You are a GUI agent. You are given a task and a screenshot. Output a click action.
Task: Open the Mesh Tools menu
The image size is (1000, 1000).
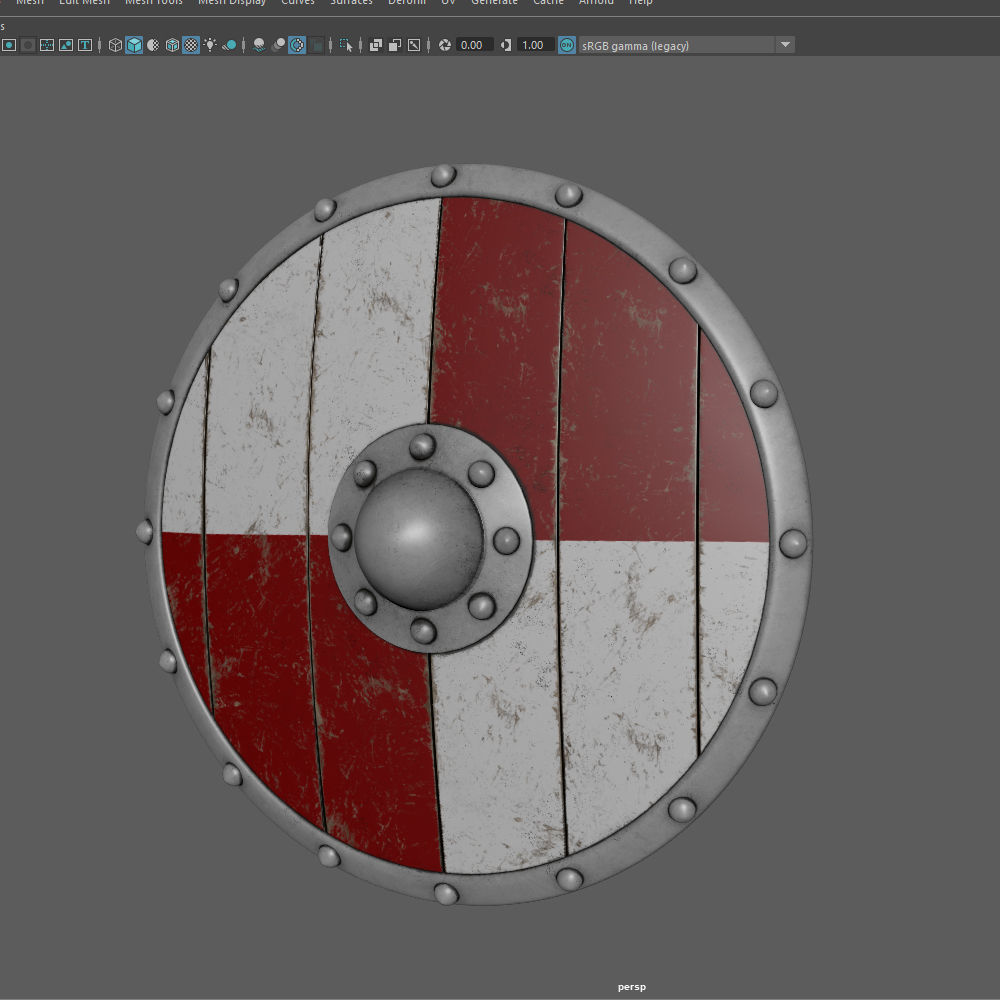pos(154,3)
